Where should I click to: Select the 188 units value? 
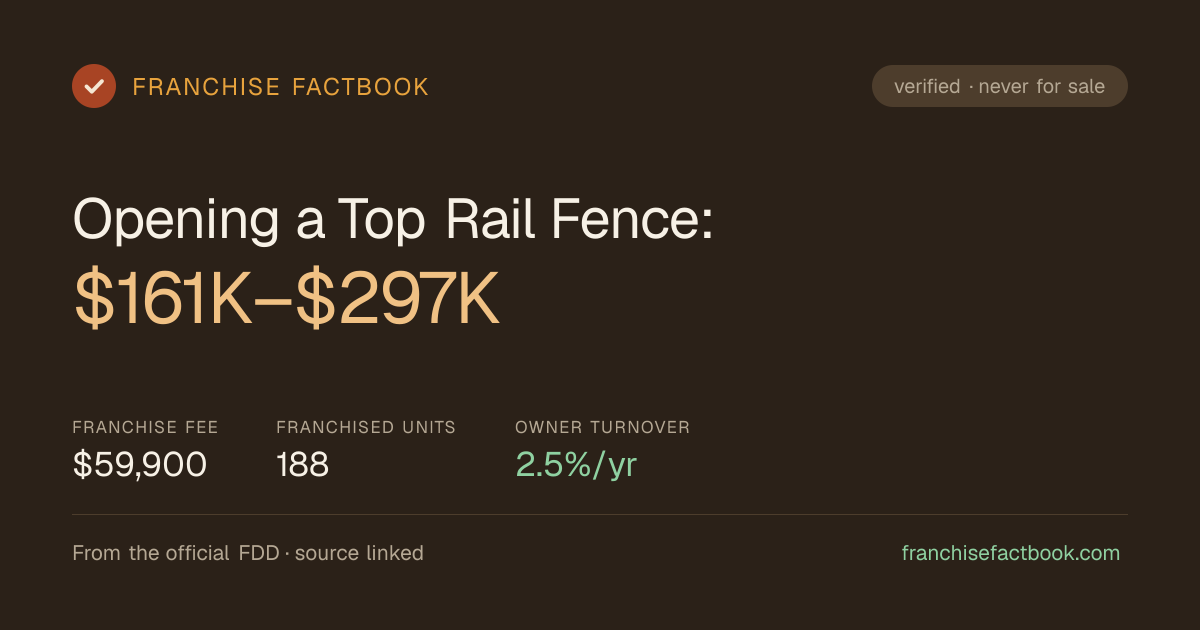coord(302,465)
